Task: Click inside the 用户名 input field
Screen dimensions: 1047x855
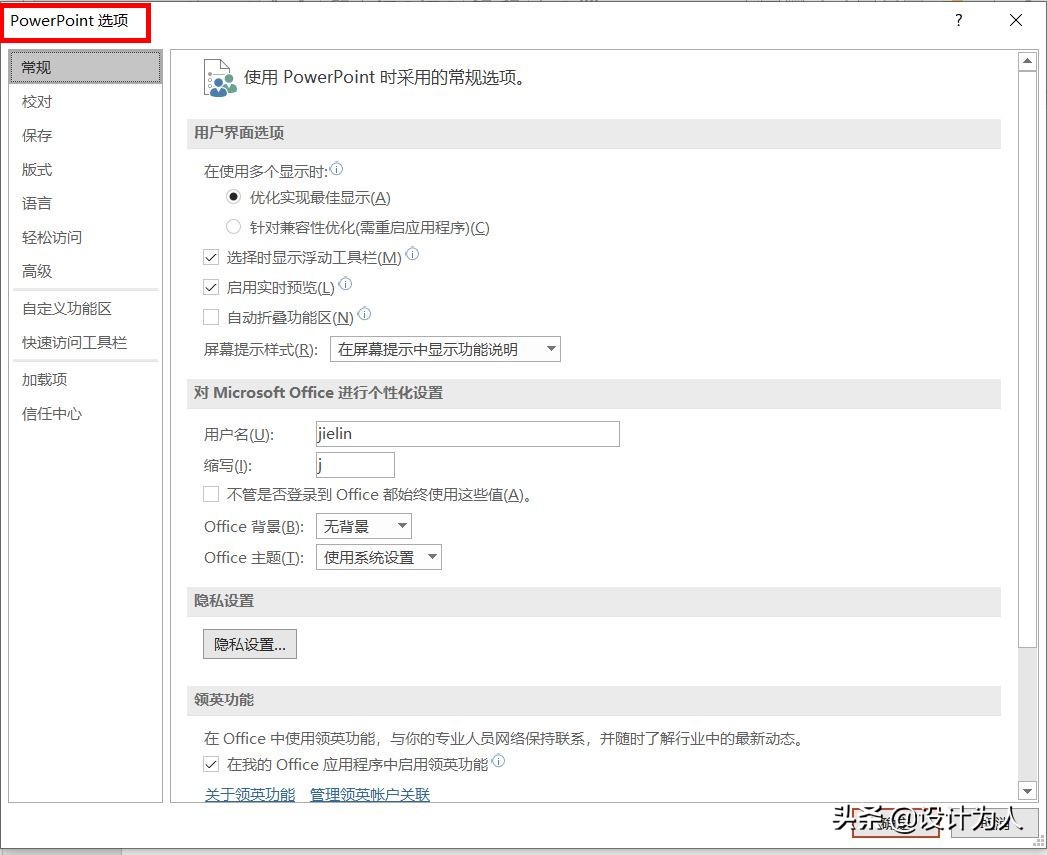Action: [x=467, y=433]
